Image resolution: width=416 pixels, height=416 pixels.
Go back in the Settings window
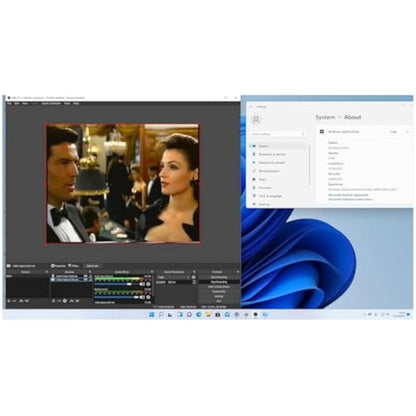click(251, 107)
